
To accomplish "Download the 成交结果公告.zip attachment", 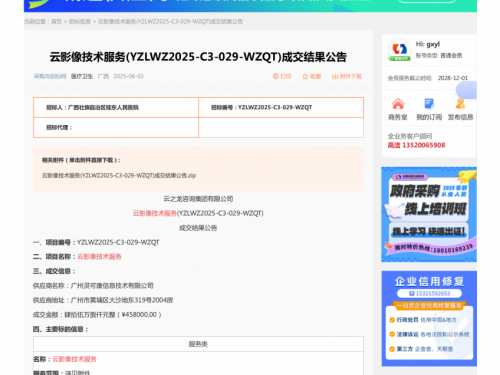I will click(119, 175).
